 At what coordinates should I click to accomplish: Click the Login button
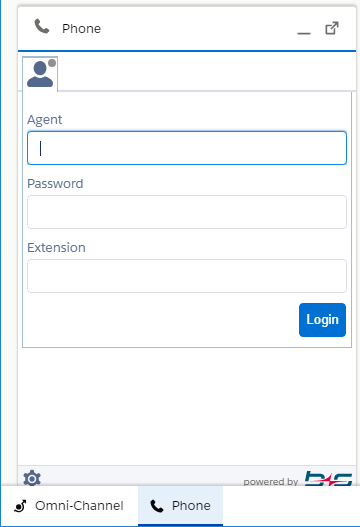point(322,320)
